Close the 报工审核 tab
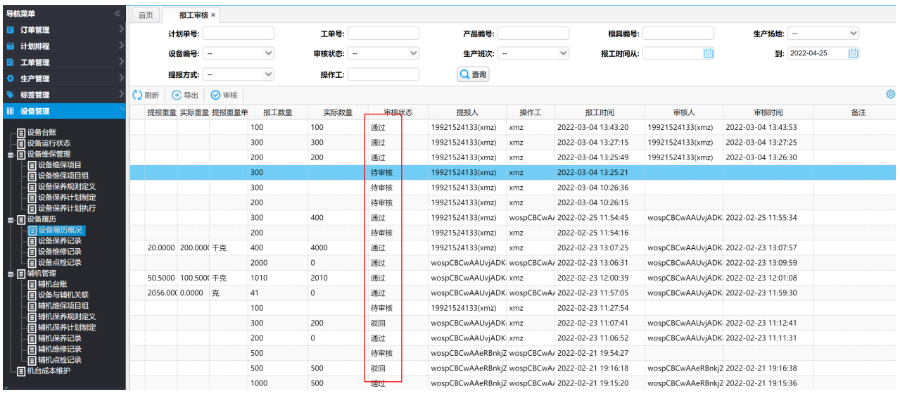This screenshot has width=900, height=395. pos(214,15)
